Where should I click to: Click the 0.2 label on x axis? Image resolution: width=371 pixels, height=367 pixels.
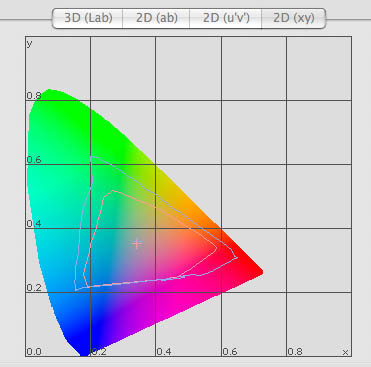(99, 352)
